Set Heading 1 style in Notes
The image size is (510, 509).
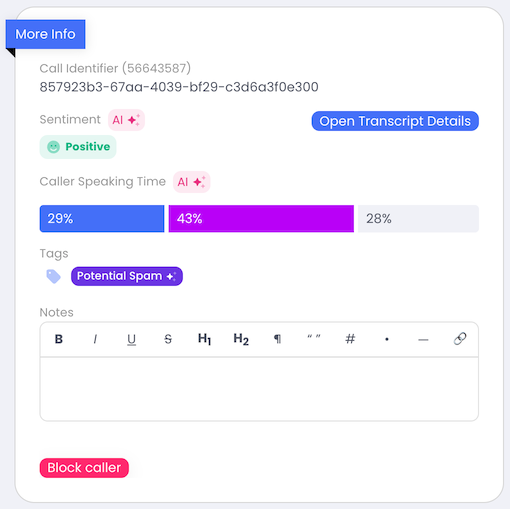click(204, 339)
